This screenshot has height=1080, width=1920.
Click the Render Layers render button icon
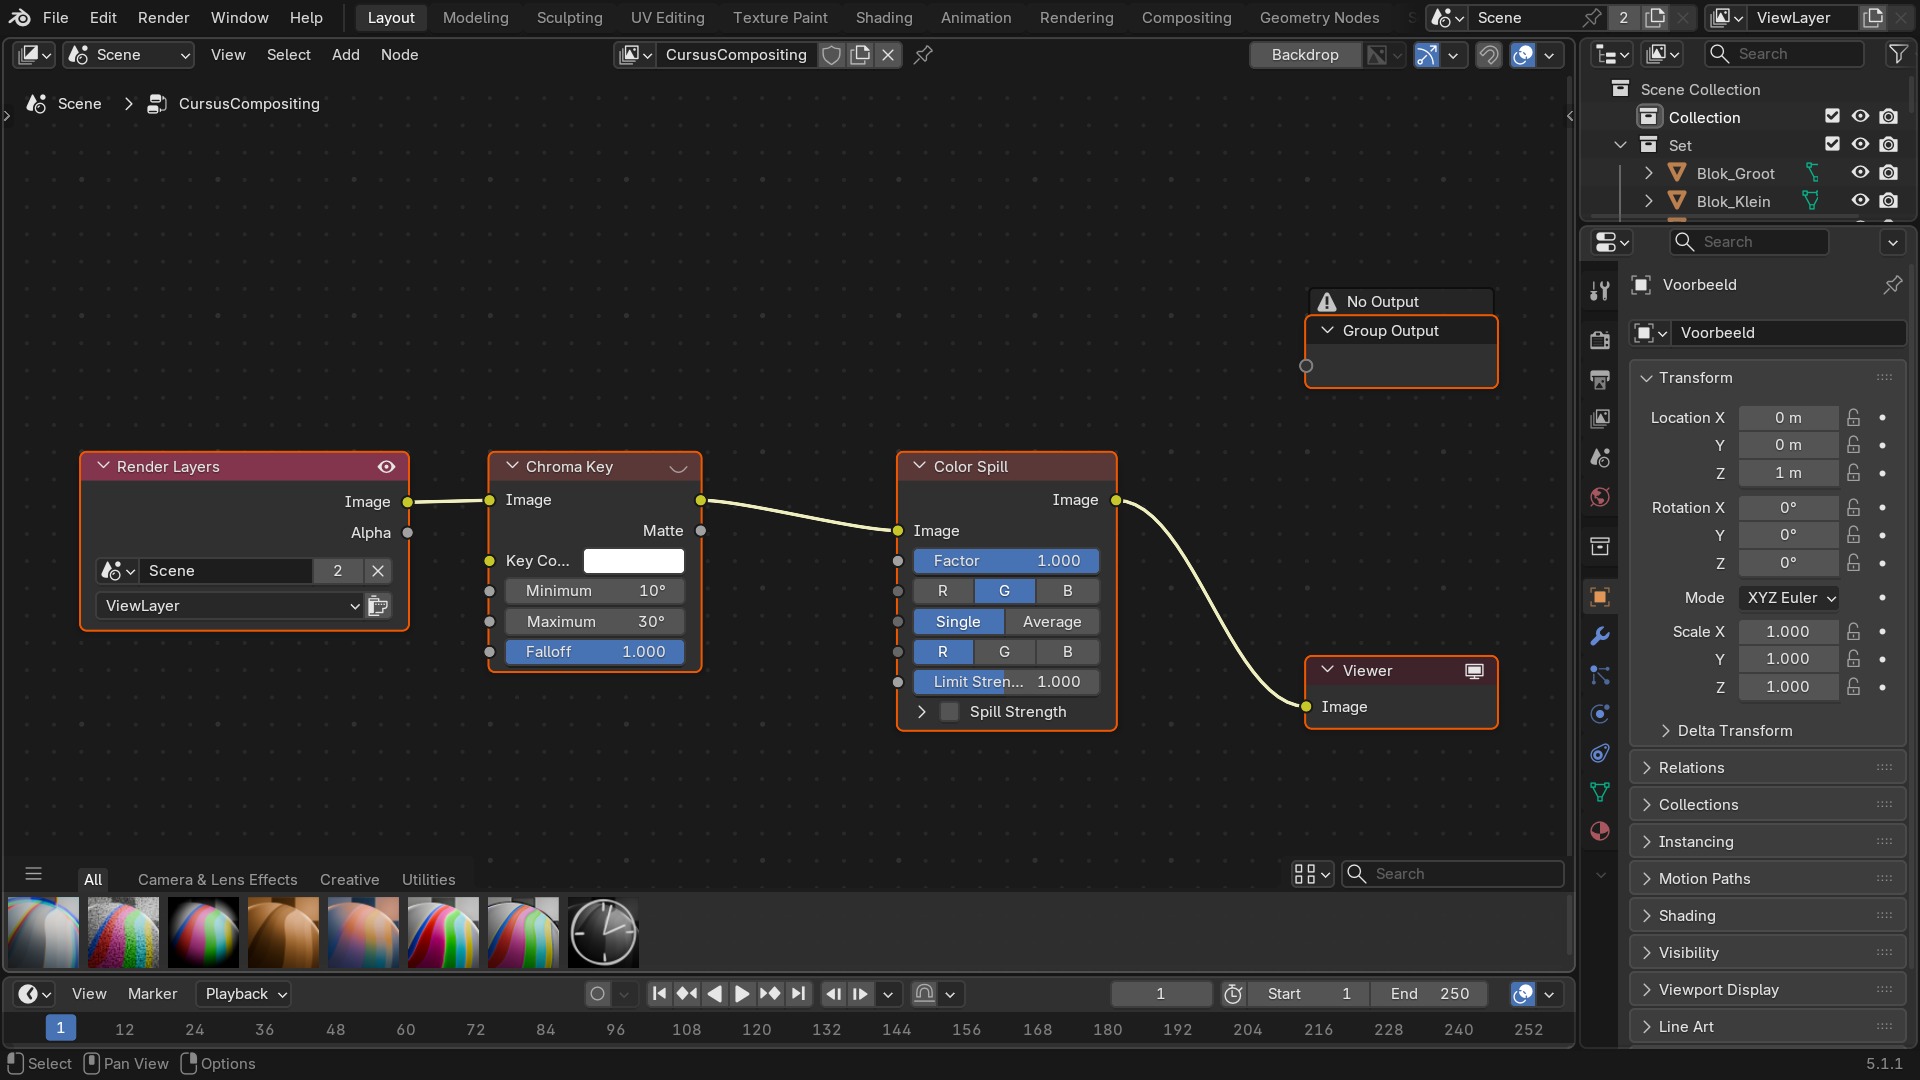pos(378,606)
